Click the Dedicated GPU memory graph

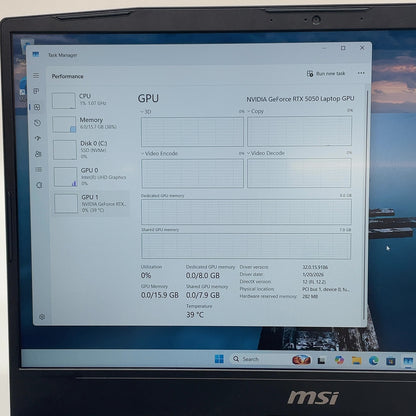click(x=246, y=212)
